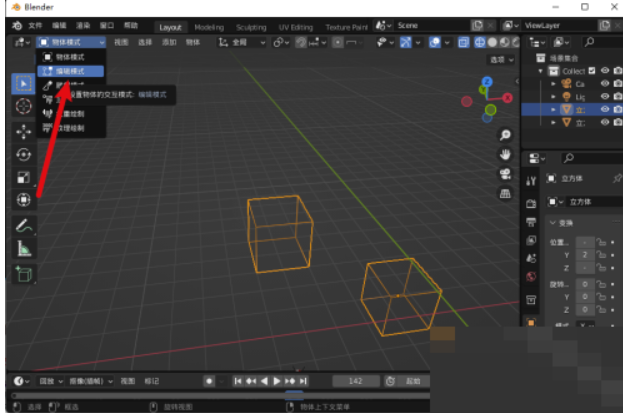Click the pan view hand icon
The height and width of the screenshot is (413, 623).
coord(505,154)
